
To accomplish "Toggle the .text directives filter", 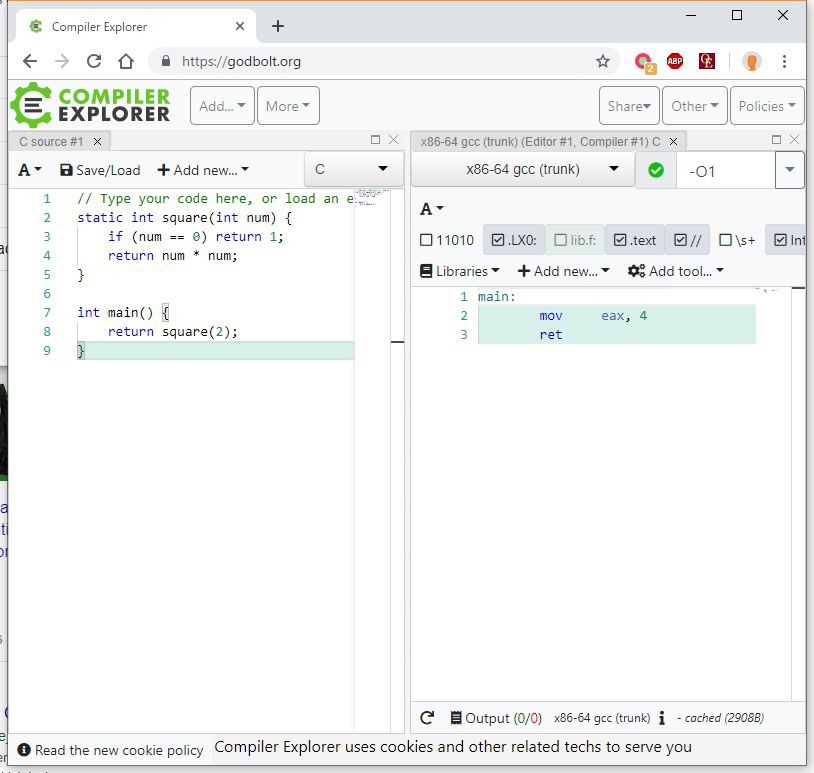I will [x=635, y=240].
